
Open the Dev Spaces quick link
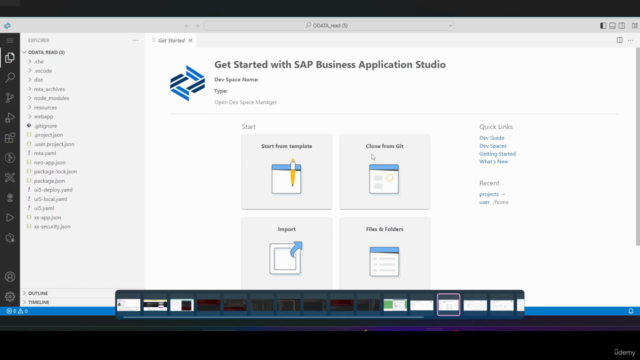click(x=493, y=146)
